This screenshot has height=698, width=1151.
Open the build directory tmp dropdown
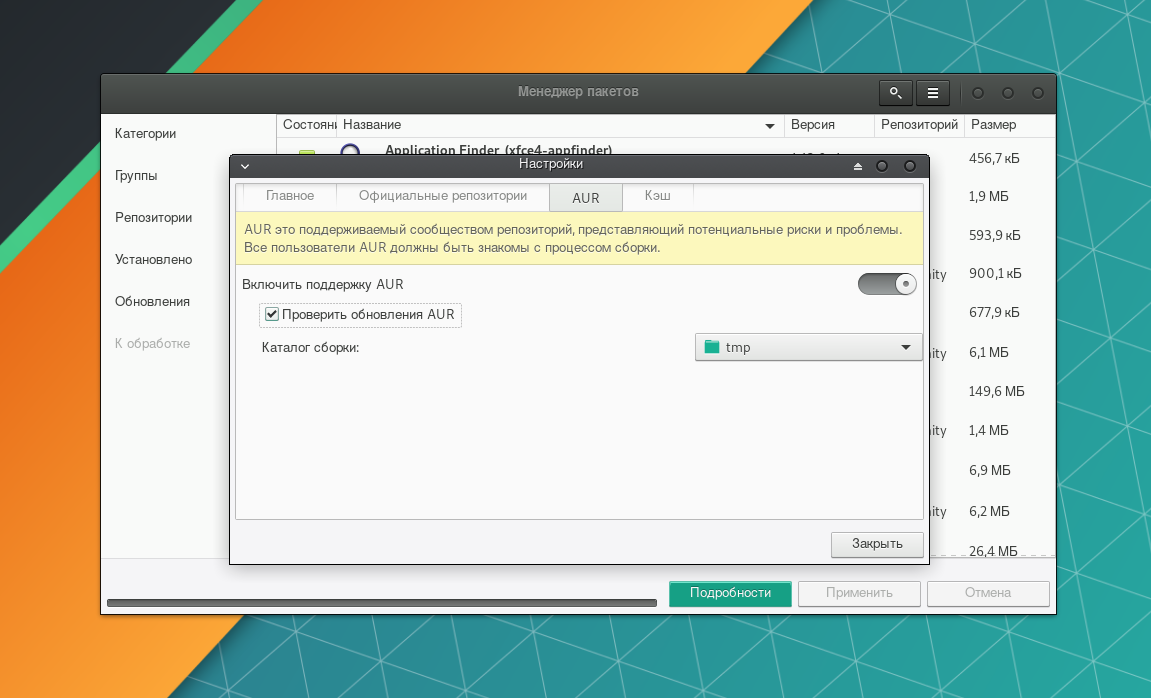808,347
